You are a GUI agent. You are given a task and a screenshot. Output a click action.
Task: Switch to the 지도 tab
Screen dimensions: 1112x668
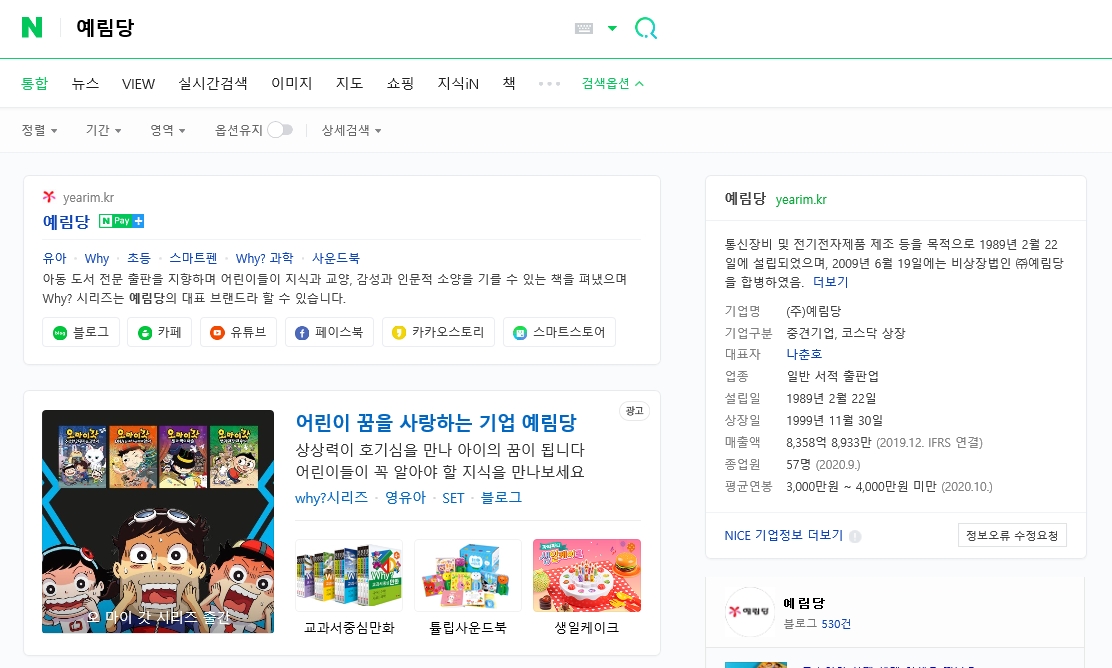pos(349,83)
